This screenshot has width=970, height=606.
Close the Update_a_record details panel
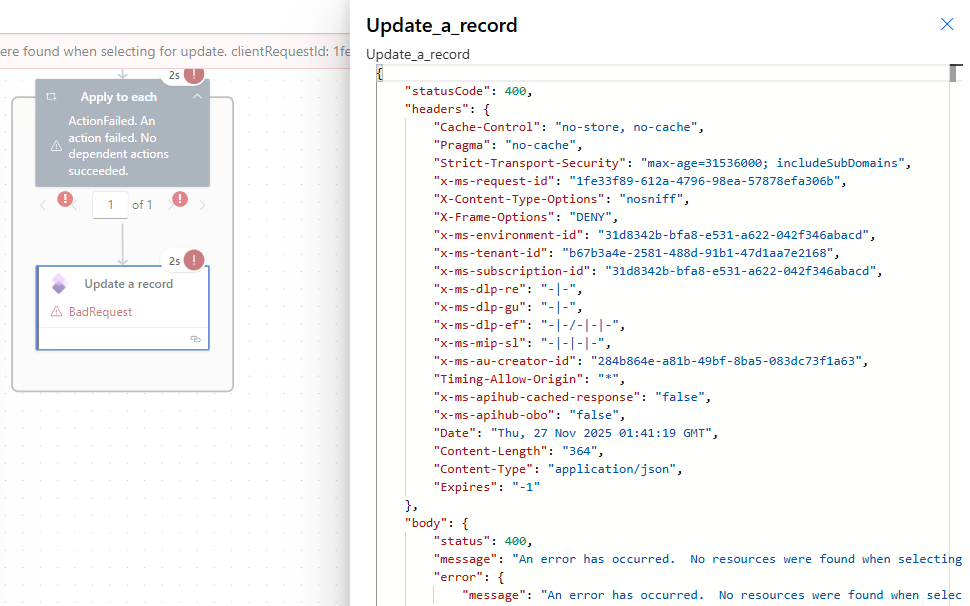(x=946, y=25)
